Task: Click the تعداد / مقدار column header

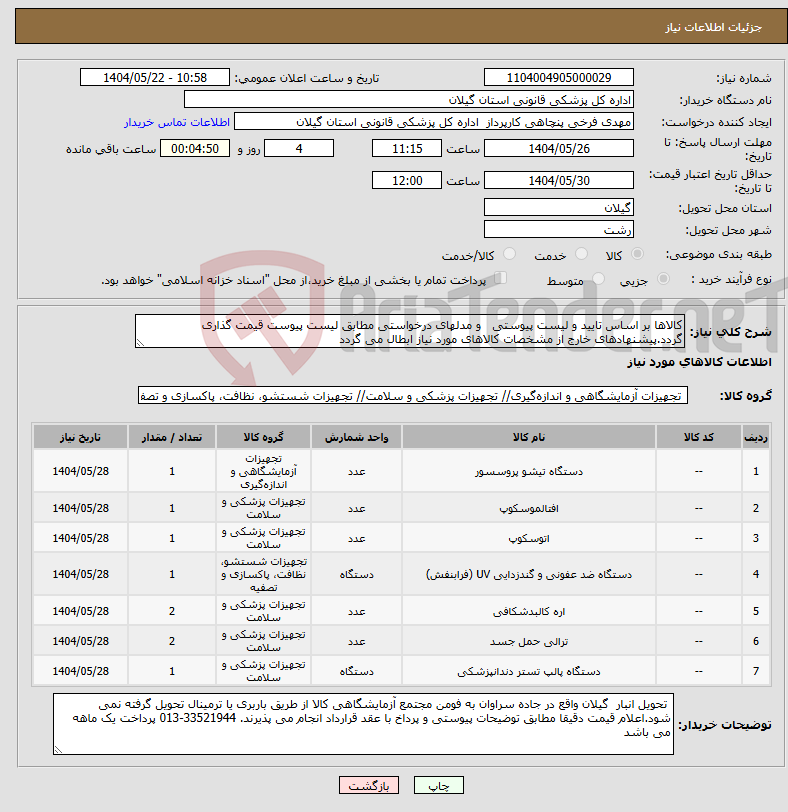Action: [x=172, y=437]
